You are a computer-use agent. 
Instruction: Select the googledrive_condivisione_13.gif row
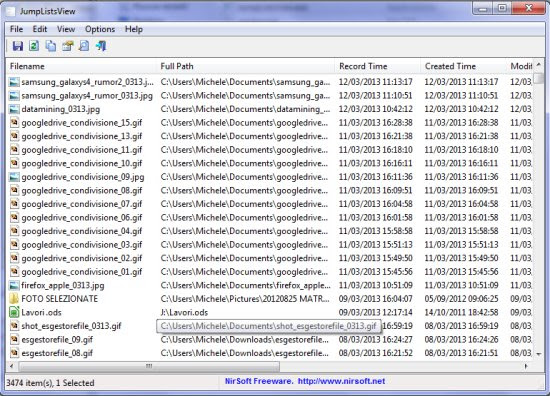coord(269,136)
